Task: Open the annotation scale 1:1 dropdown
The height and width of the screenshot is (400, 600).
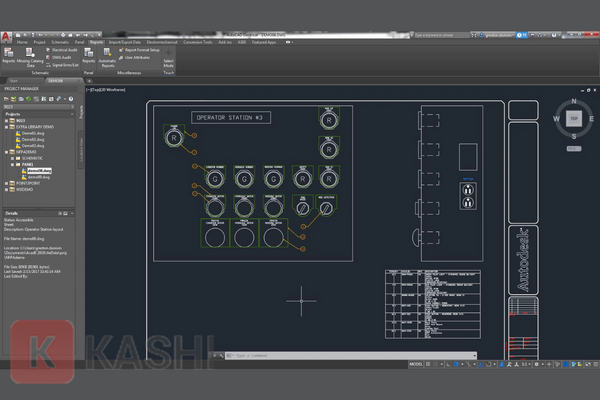Action: point(526,364)
